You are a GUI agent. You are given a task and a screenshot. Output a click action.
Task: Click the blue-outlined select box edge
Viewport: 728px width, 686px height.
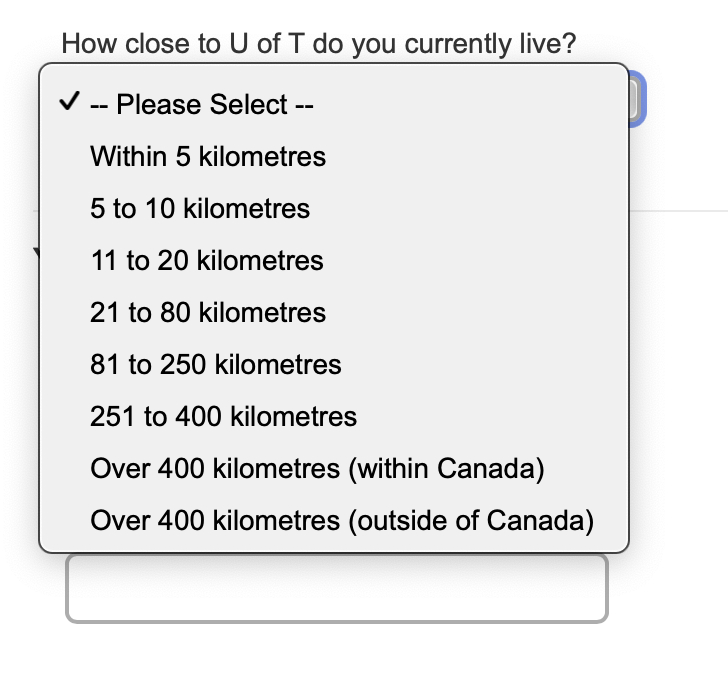(x=638, y=100)
